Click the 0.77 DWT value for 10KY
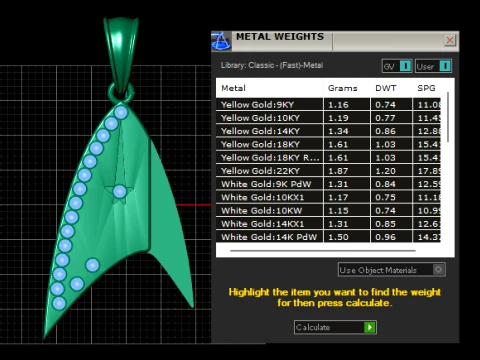The width and height of the screenshot is (480, 360). click(x=385, y=118)
